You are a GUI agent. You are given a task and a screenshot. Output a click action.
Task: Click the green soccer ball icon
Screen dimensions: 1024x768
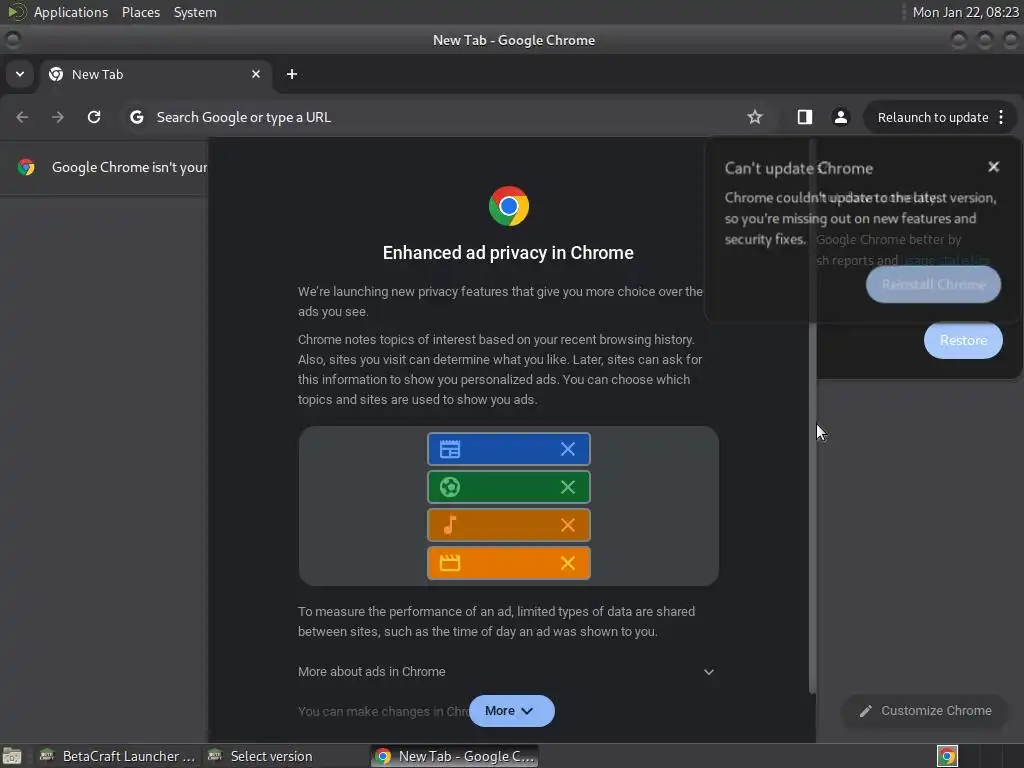pyautogui.click(x=450, y=487)
